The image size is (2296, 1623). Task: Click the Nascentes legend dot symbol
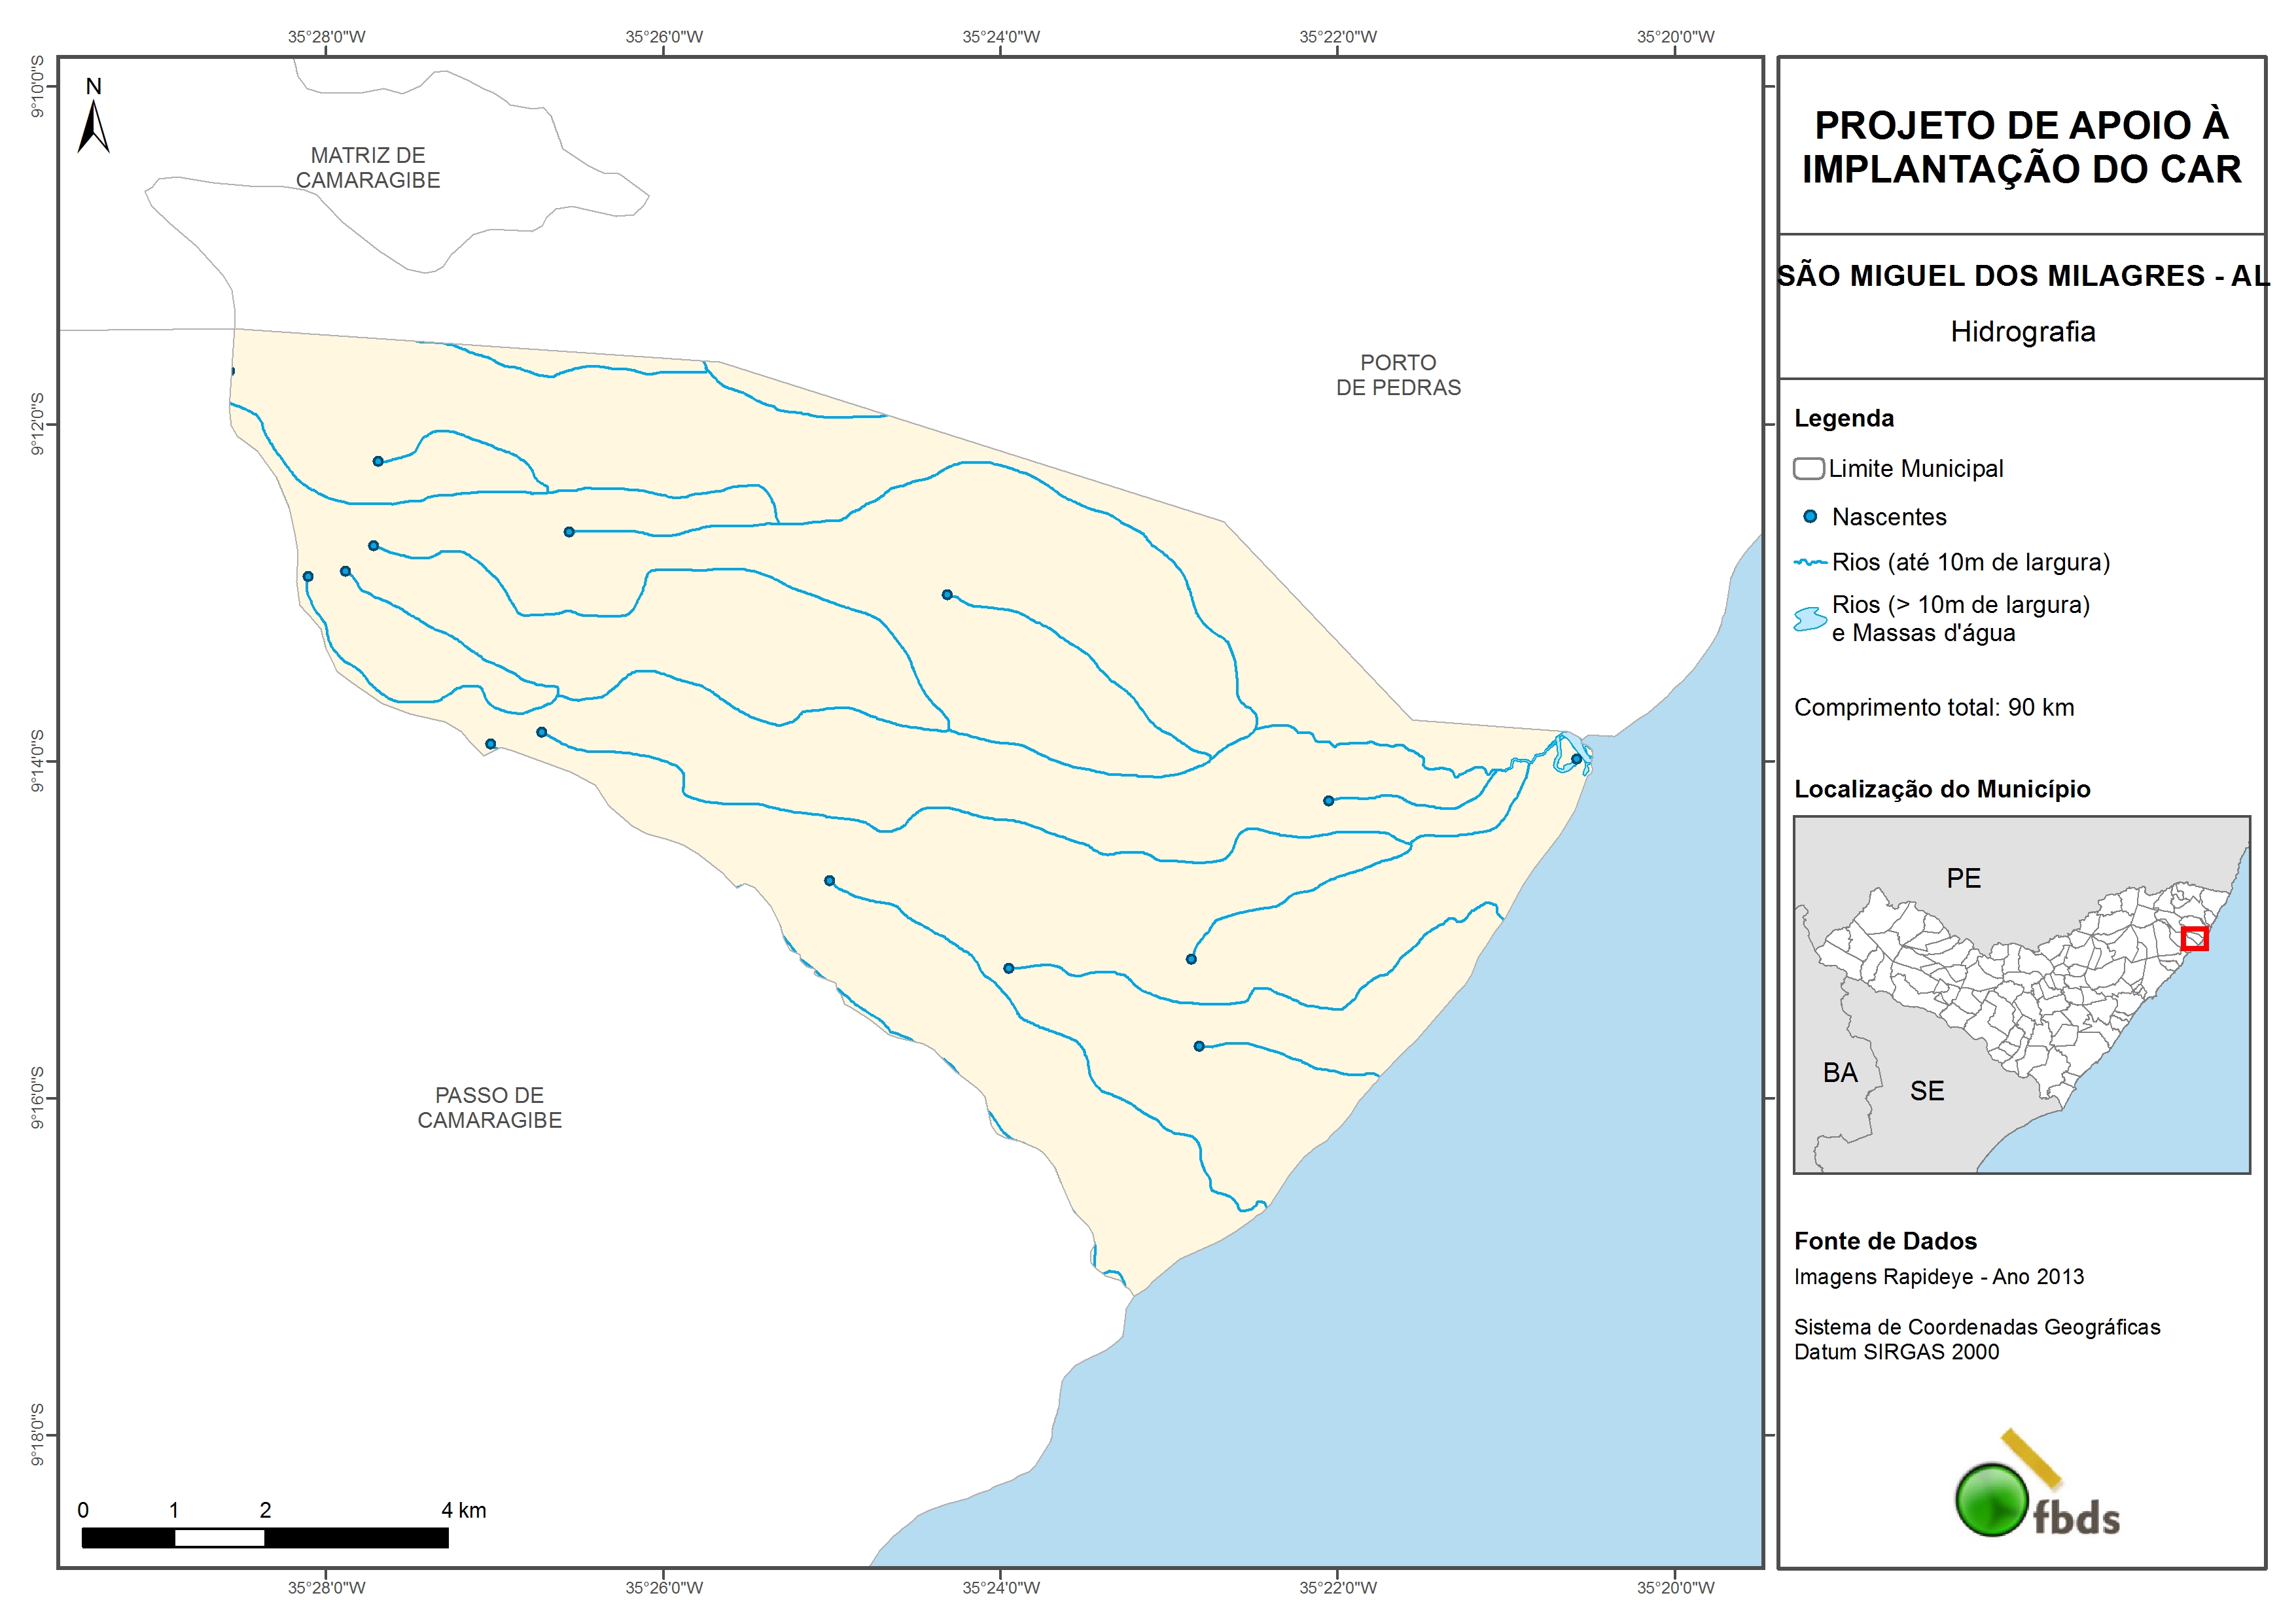(1809, 517)
